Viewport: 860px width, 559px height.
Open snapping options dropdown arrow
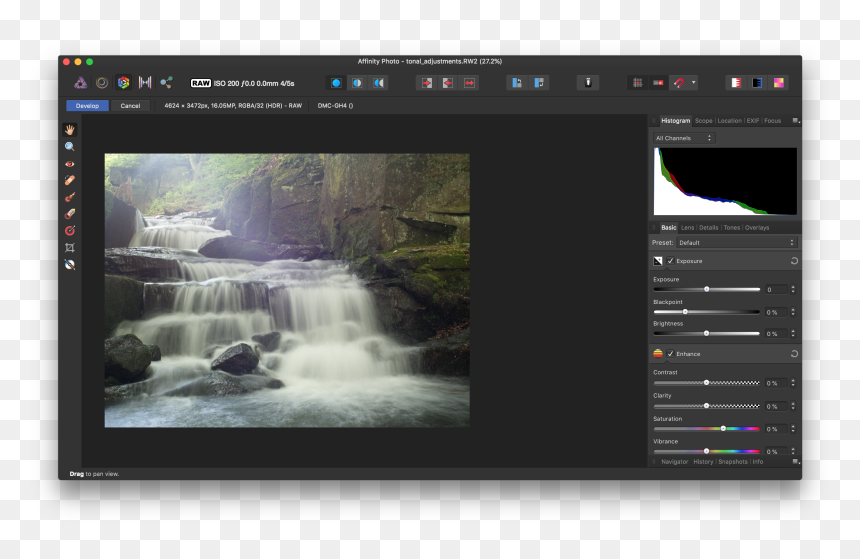pos(694,83)
